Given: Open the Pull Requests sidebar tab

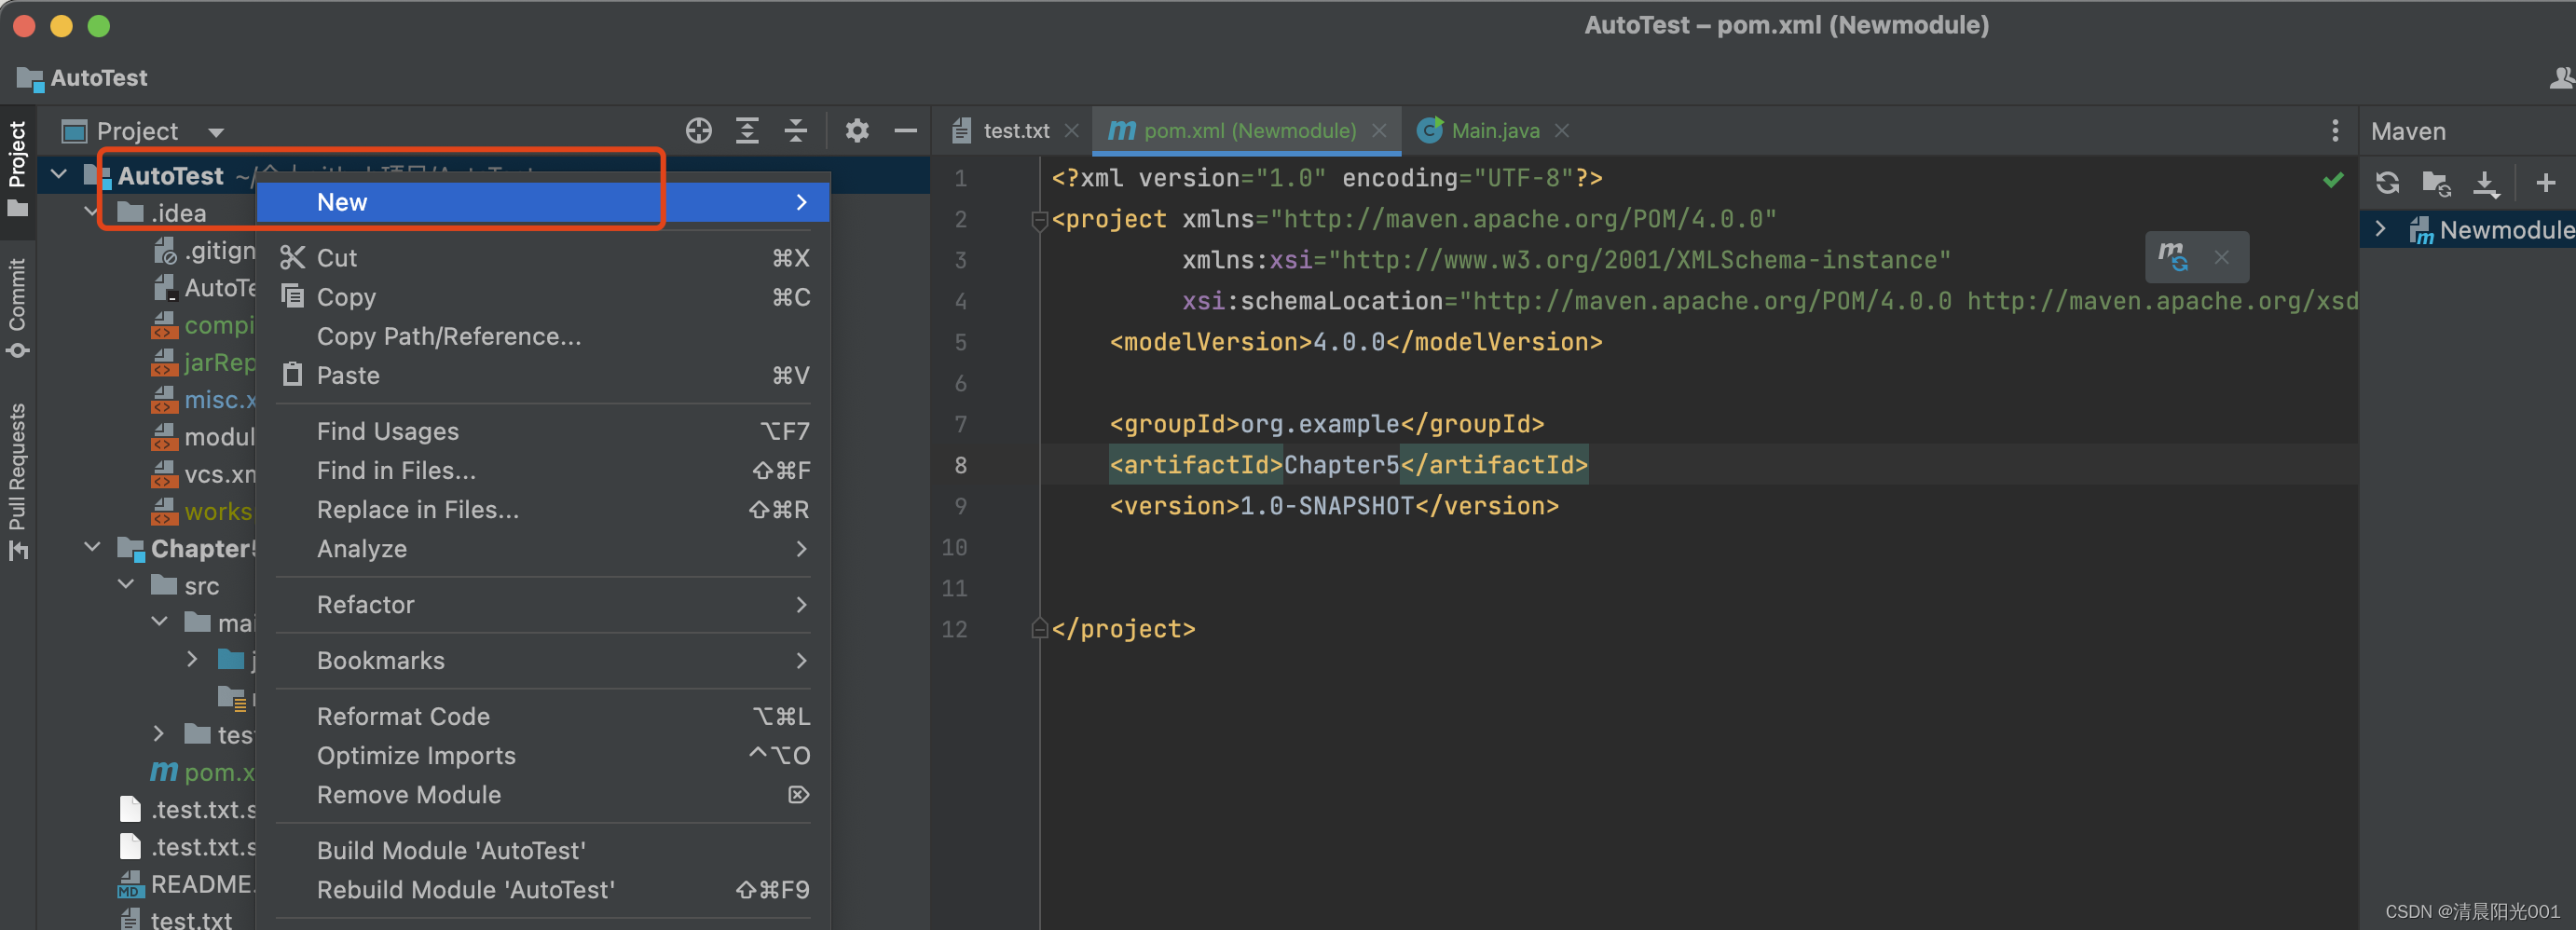Looking at the screenshot, I should (x=17, y=480).
